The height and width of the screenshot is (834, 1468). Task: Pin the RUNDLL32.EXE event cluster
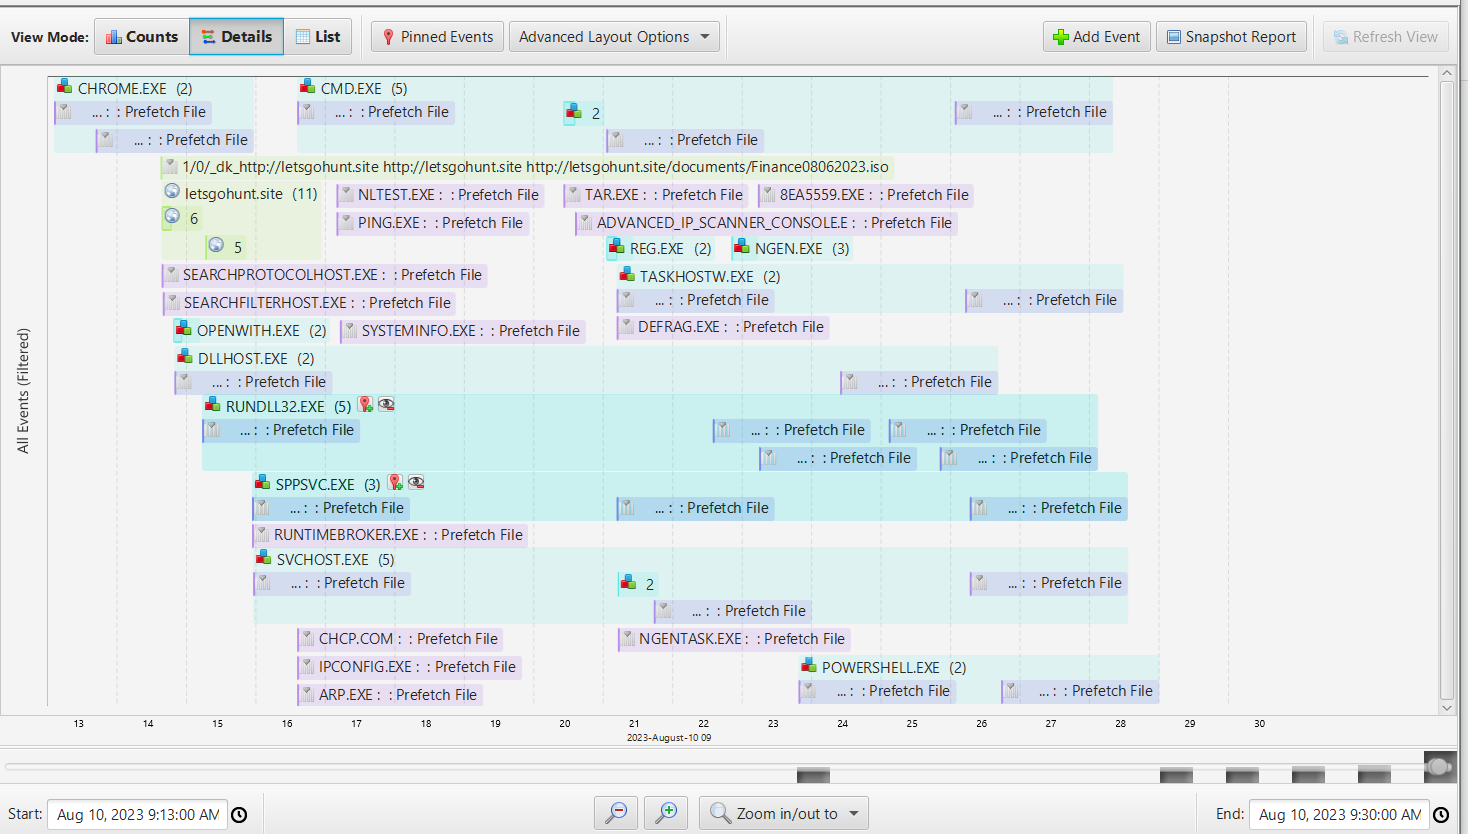pos(366,405)
